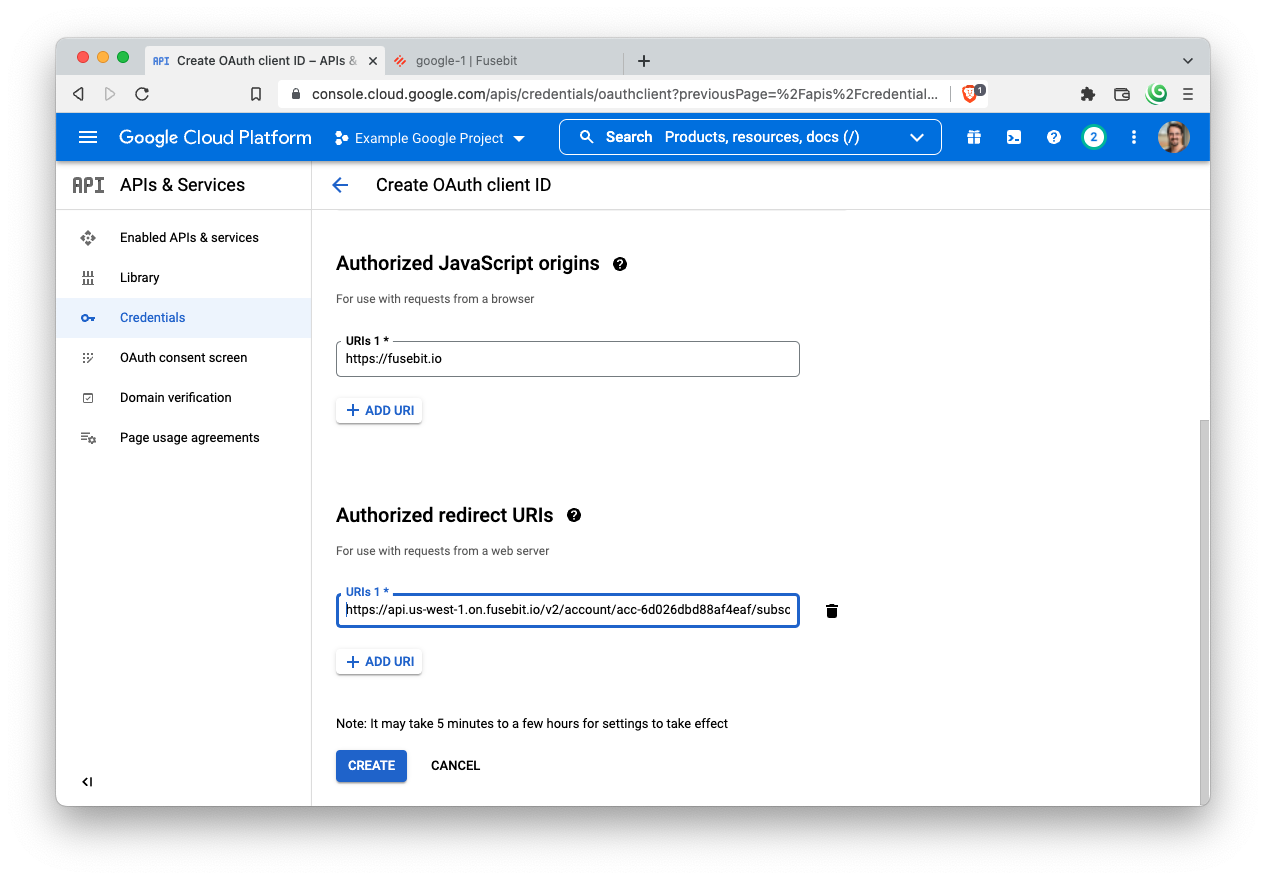Click the page vertical scrollbar
Image resolution: width=1266 pixels, height=880 pixels.
(1204, 610)
